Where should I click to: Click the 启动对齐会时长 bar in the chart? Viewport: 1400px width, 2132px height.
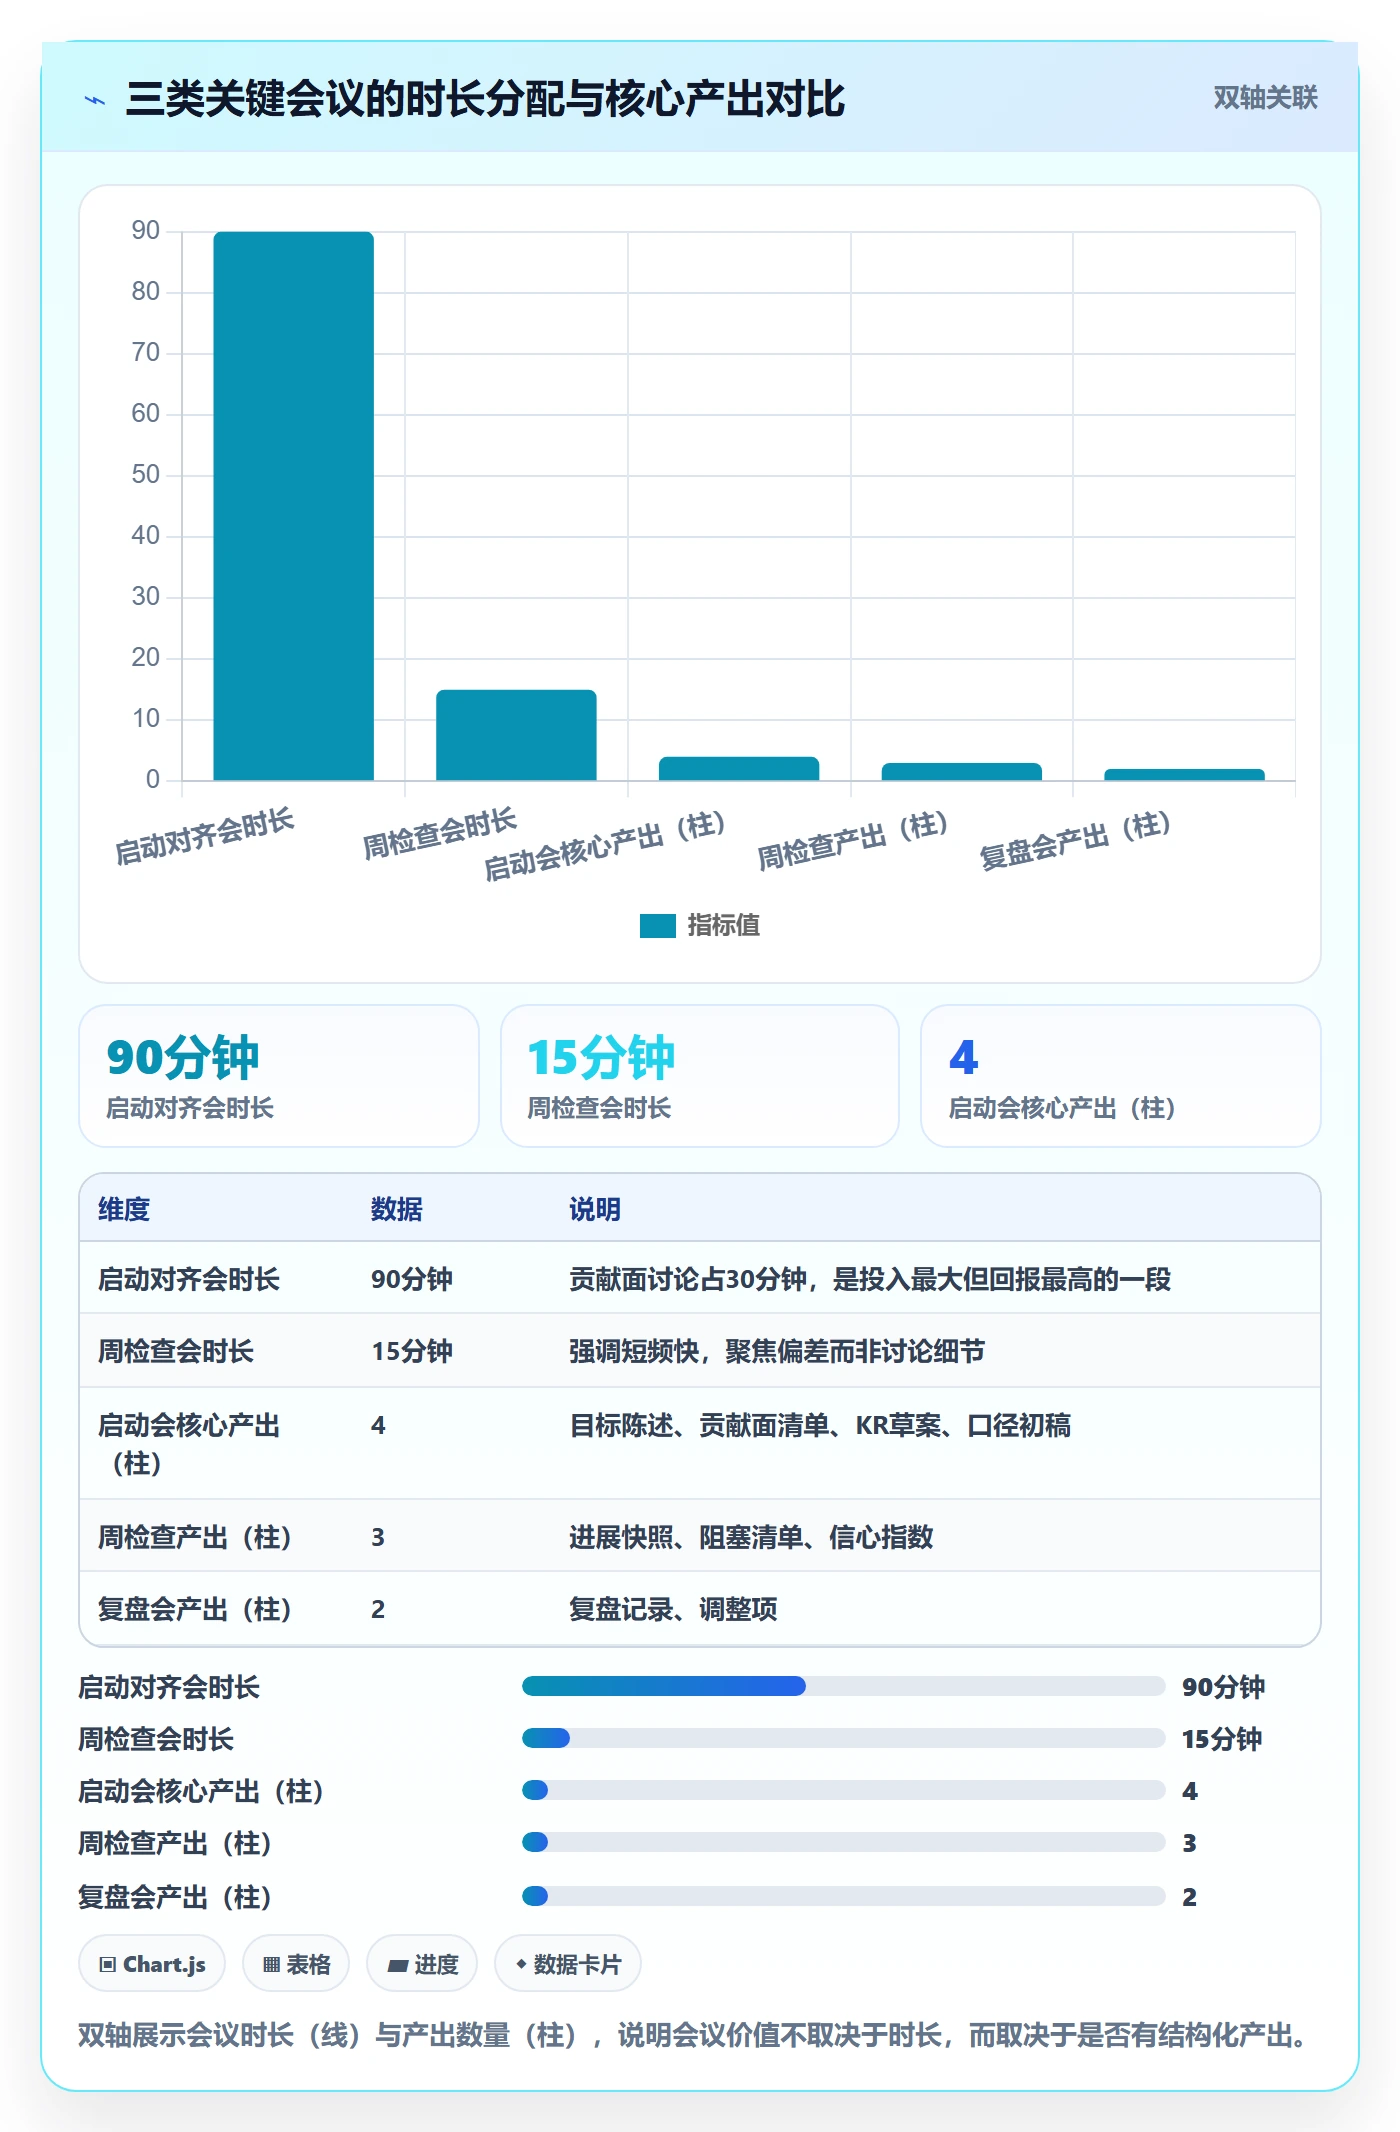coord(293,506)
